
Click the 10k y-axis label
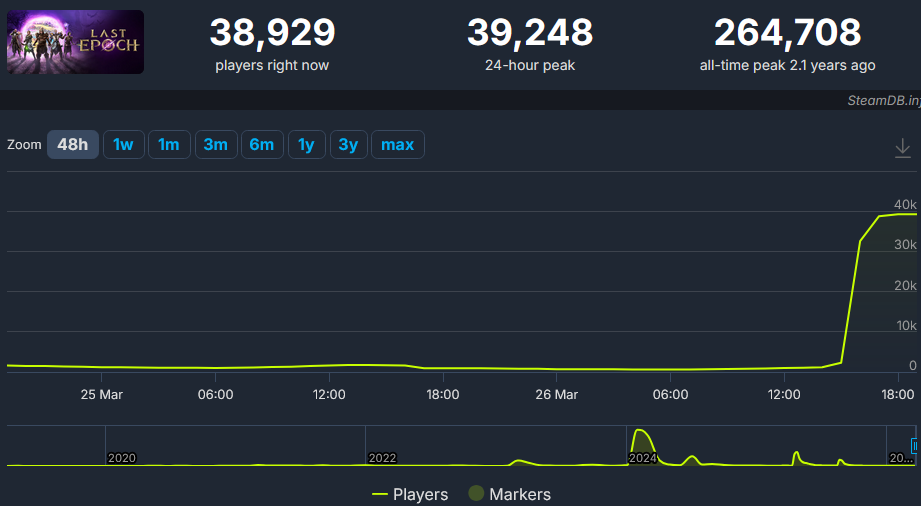click(x=905, y=326)
